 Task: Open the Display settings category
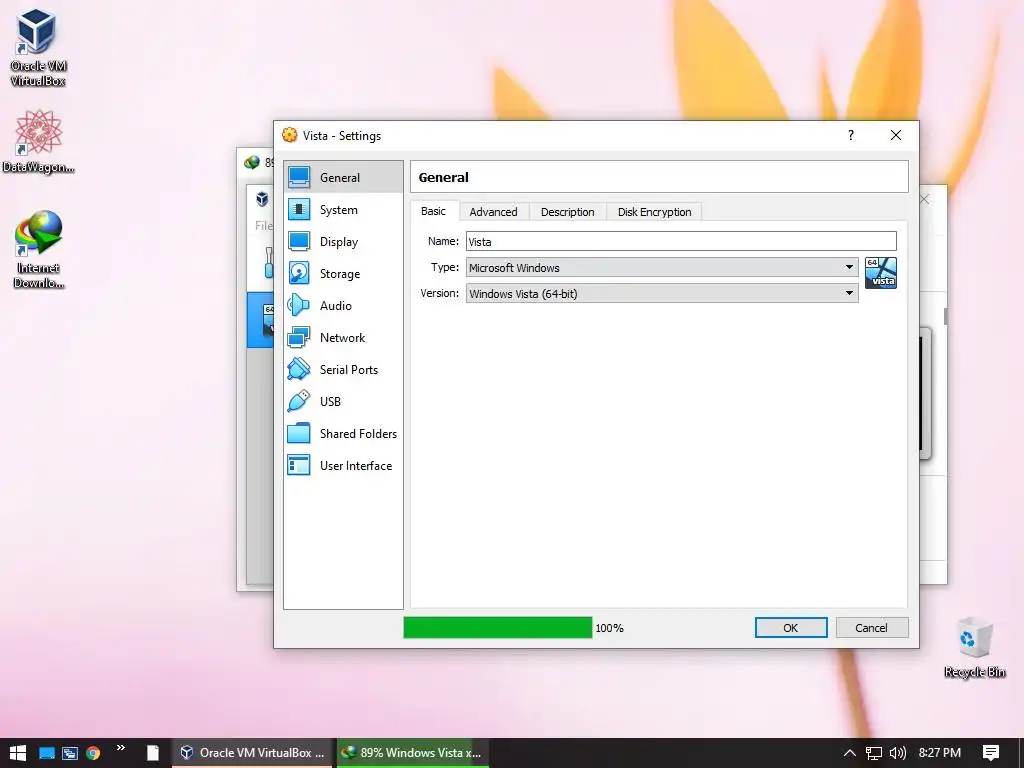tap(344, 242)
